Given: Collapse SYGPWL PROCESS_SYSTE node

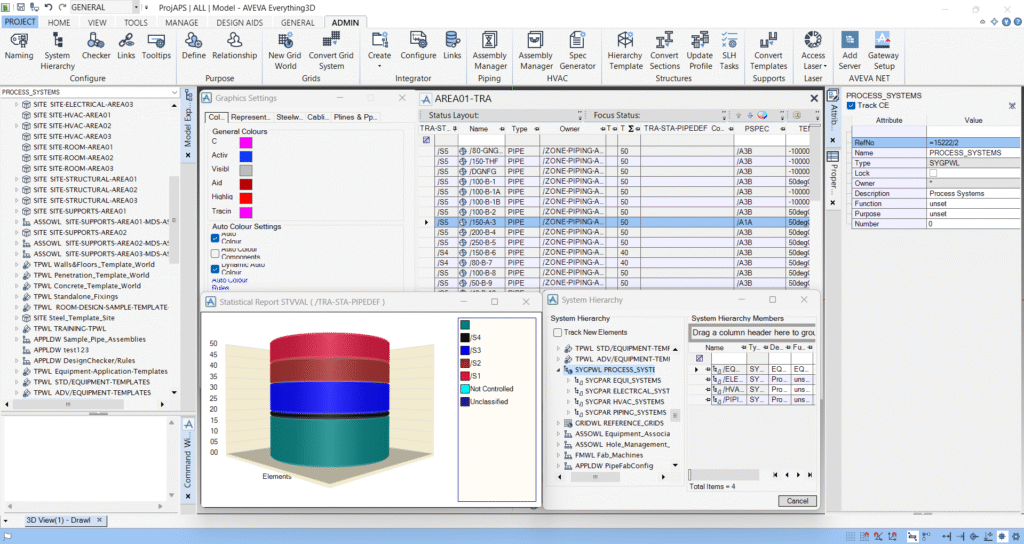Looking at the screenshot, I should point(558,370).
